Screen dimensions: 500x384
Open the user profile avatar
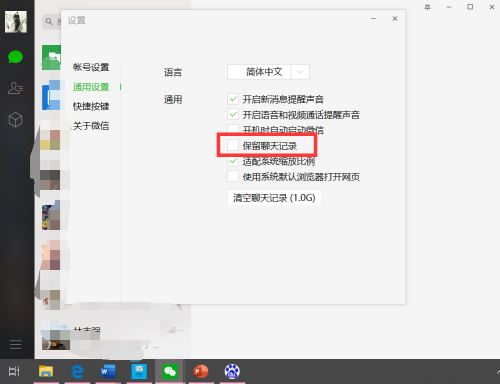tap(16, 22)
